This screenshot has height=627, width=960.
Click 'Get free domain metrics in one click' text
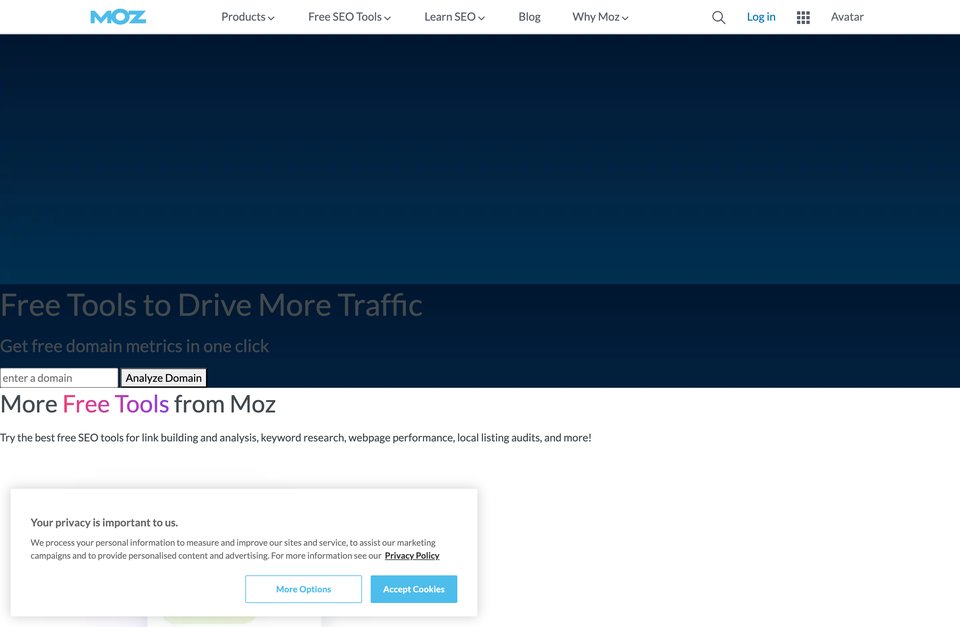tap(134, 346)
